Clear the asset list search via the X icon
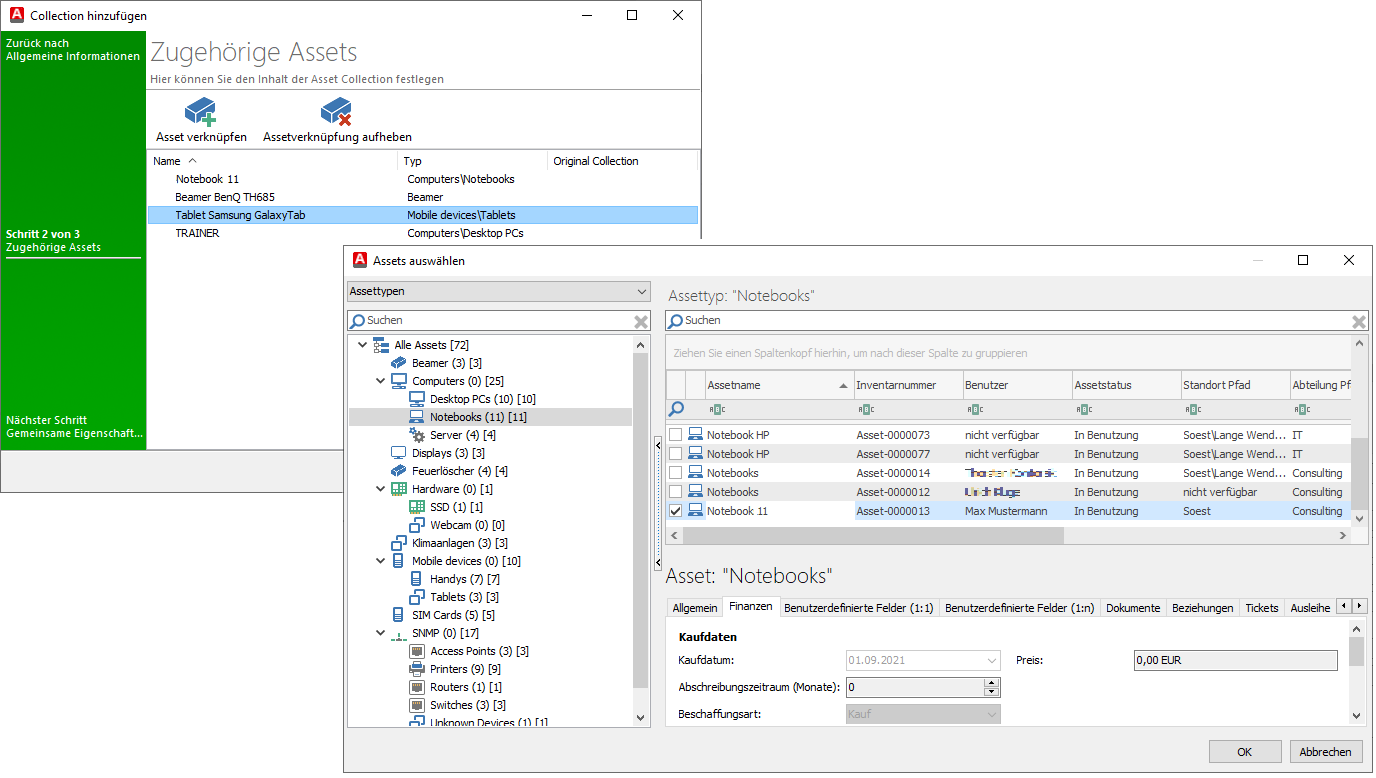This screenshot has width=1376, height=778. click(x=1358, y=320)
